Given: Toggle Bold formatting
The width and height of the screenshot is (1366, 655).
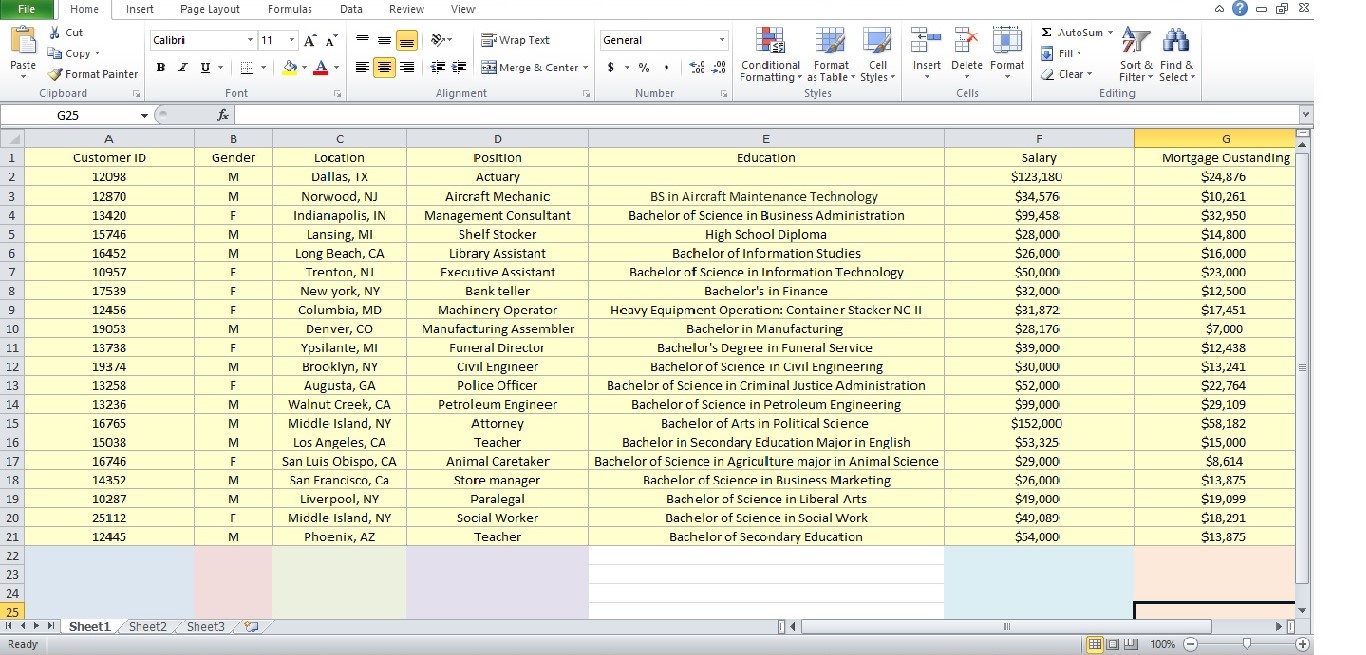Looking at the screenshot, I should 161,67.
